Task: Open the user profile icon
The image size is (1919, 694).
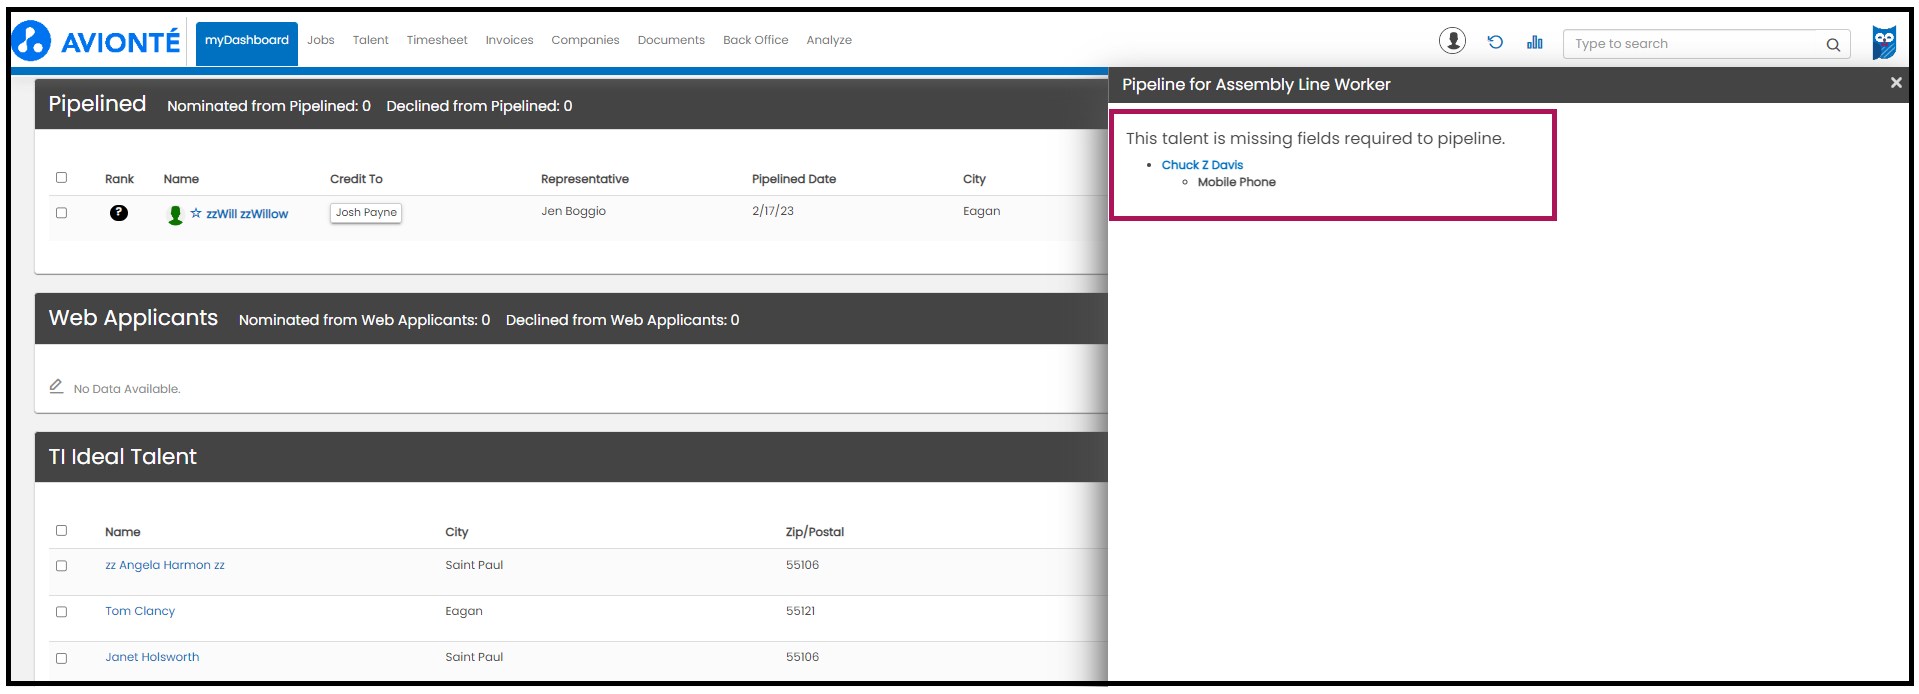Action: point(1452,41)
